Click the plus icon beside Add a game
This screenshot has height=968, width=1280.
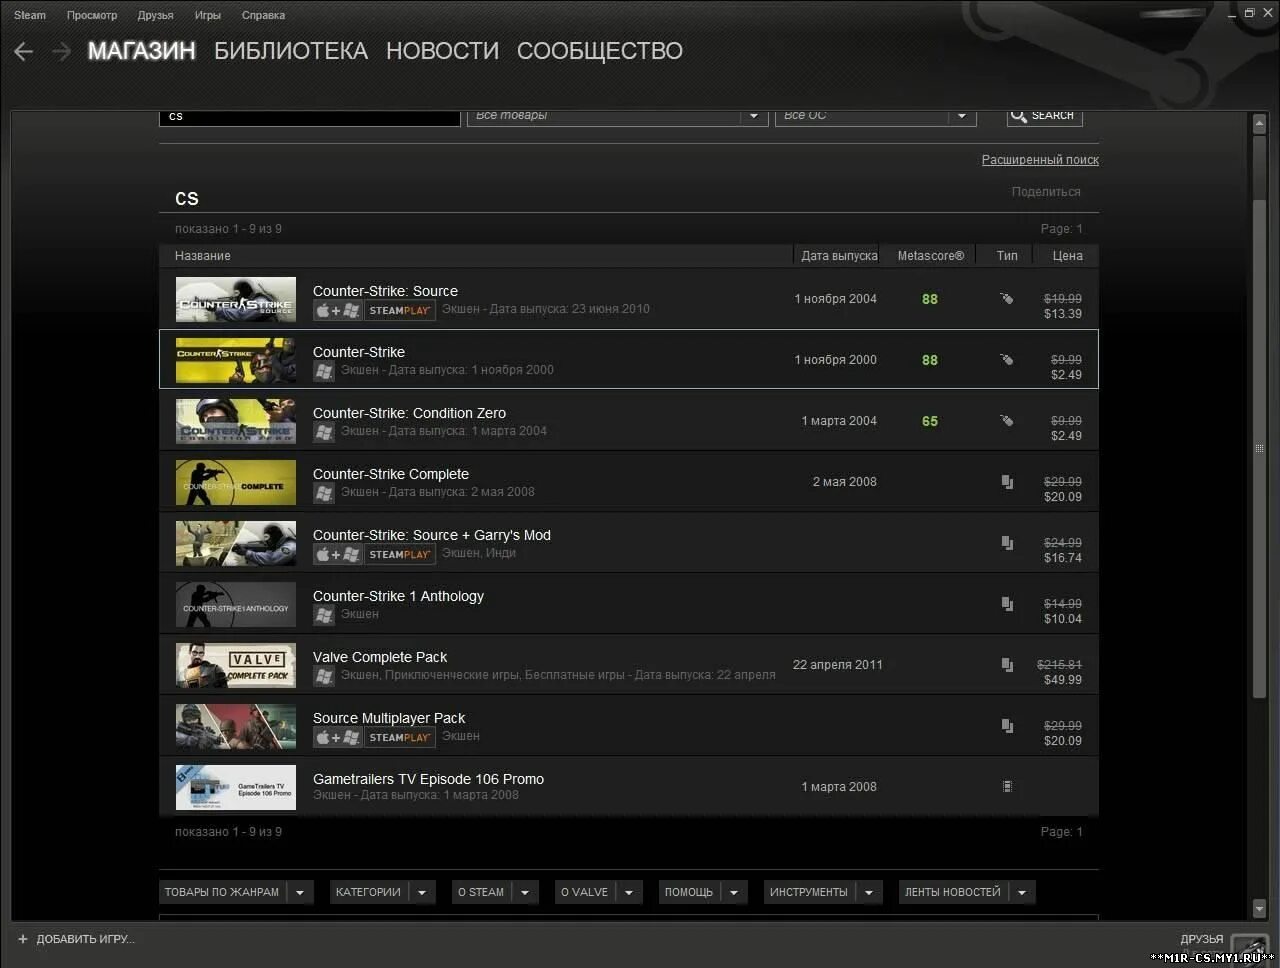[23, 939]
